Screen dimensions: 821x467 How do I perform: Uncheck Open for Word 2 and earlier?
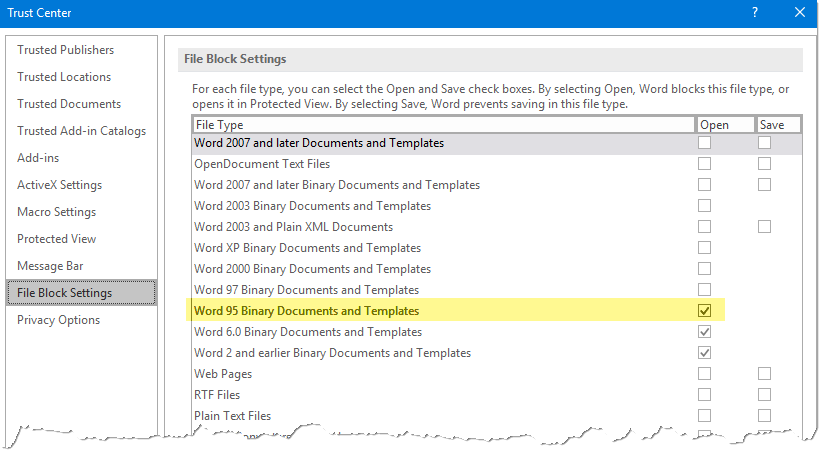[704, 352]
